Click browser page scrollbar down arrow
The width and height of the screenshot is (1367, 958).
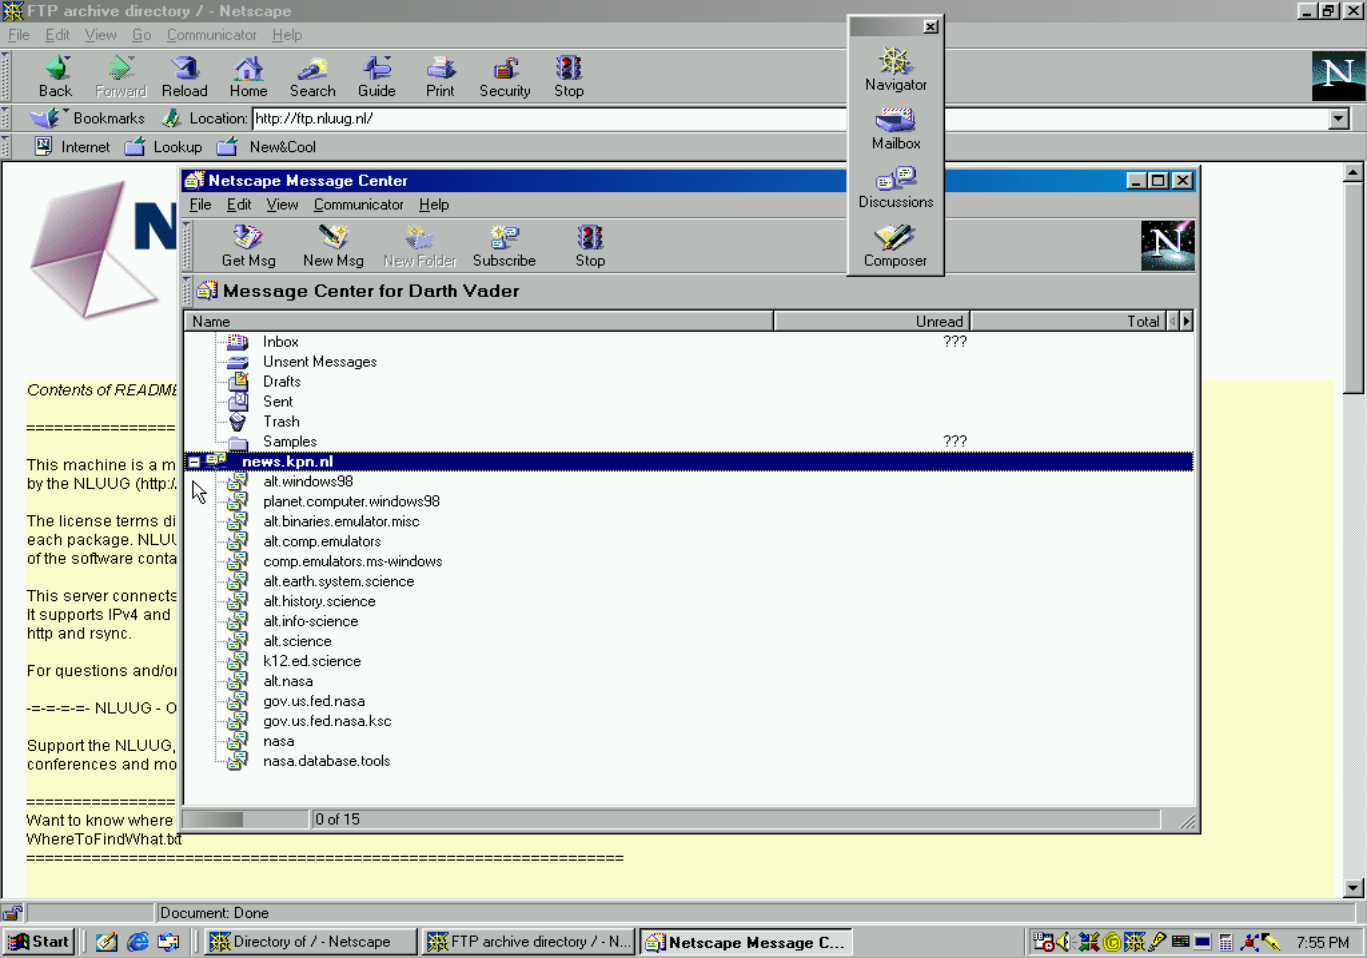[1354, 888]
